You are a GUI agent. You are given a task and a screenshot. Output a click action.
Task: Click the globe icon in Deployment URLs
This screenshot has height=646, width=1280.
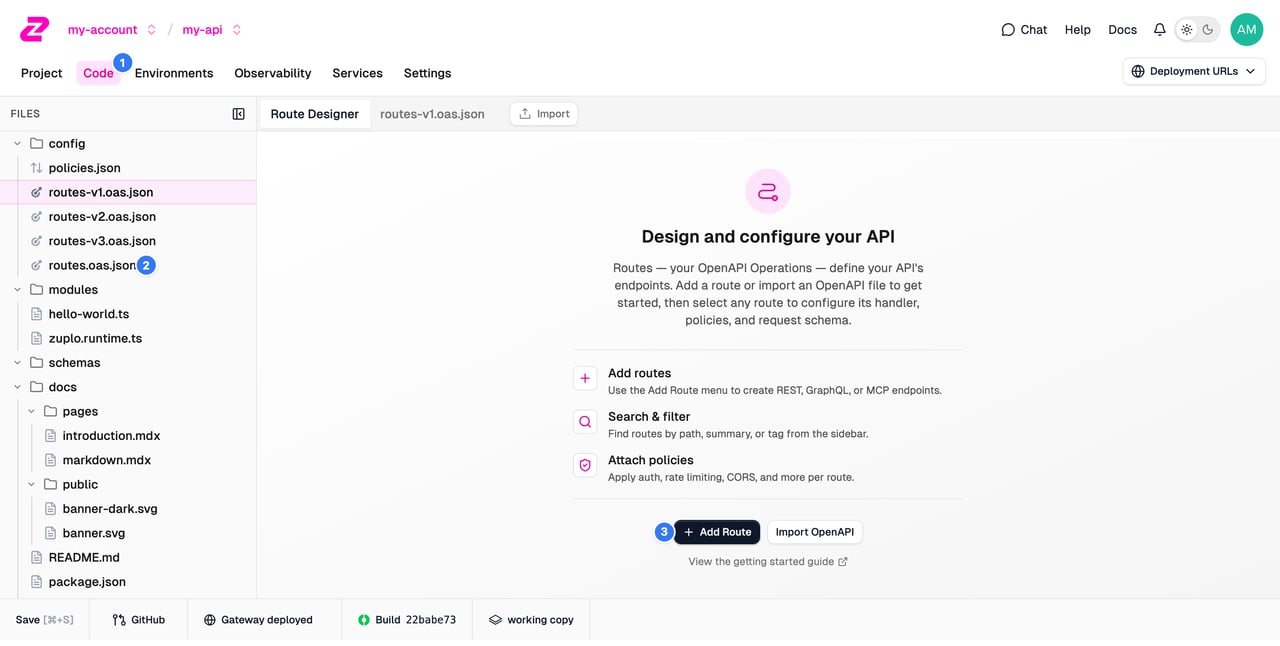pyautogui.click(x=1138, y=71)
